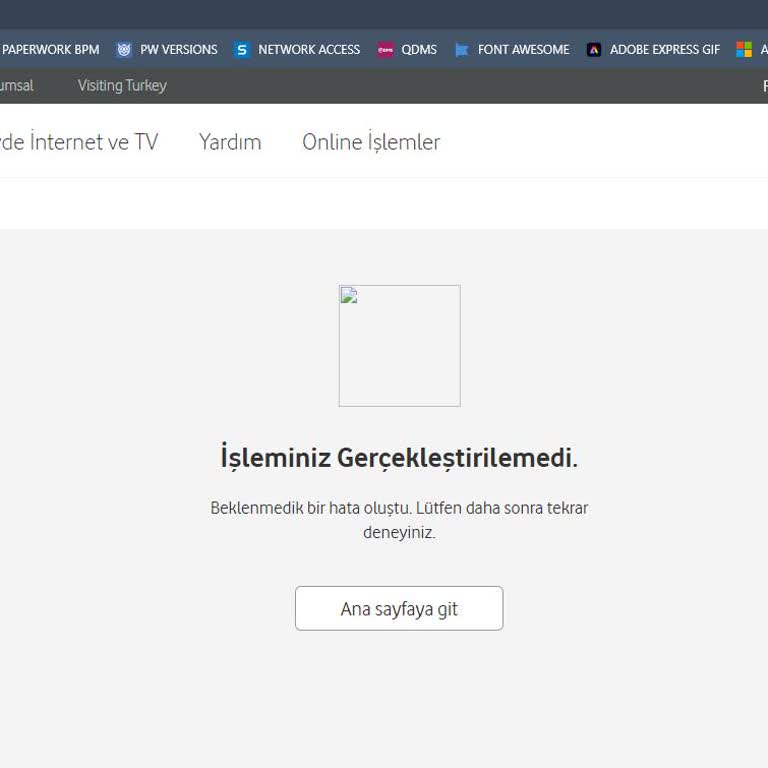768x768 pixels.
Task: Open the Visiting Turkey link
Action: point(122,86)
